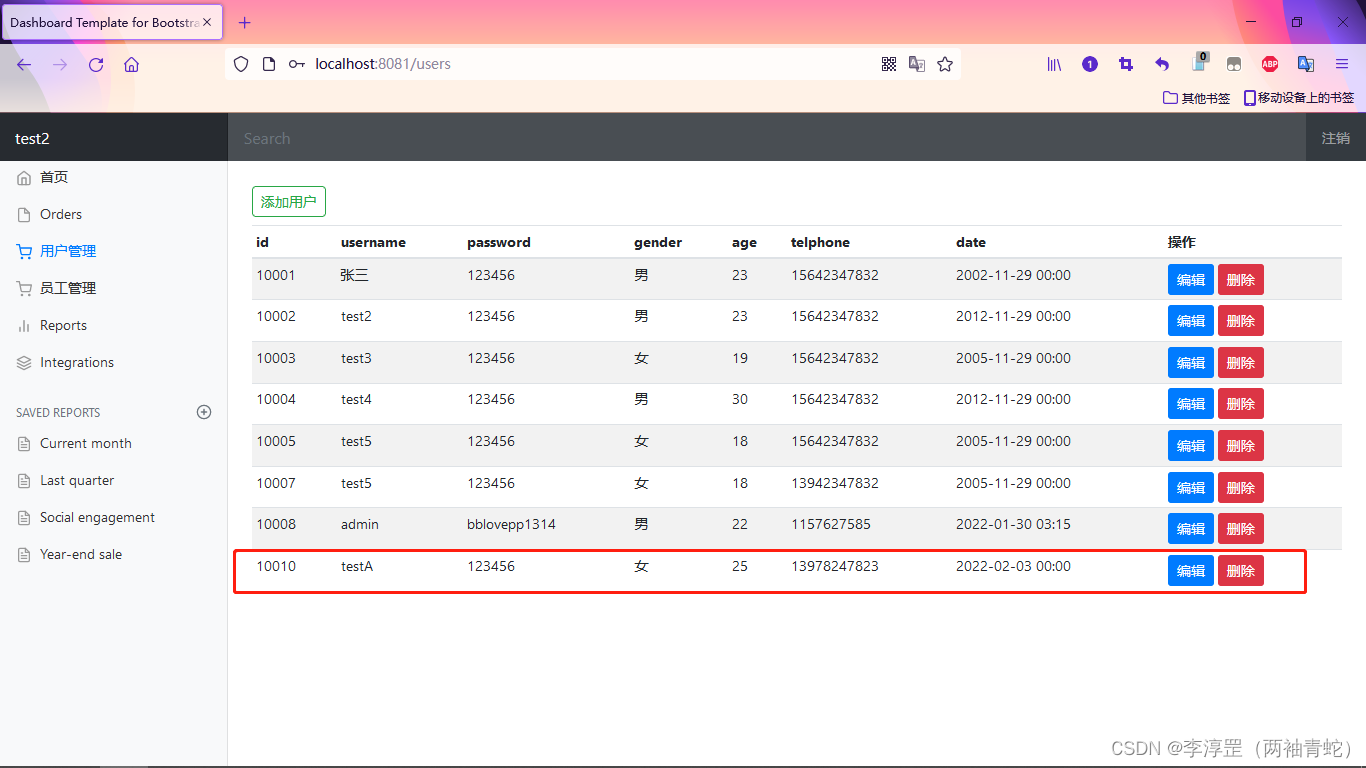Click 删除 for user 10002
The width and height of the screenshot is (1366, 768).
tap(1241, 321)
